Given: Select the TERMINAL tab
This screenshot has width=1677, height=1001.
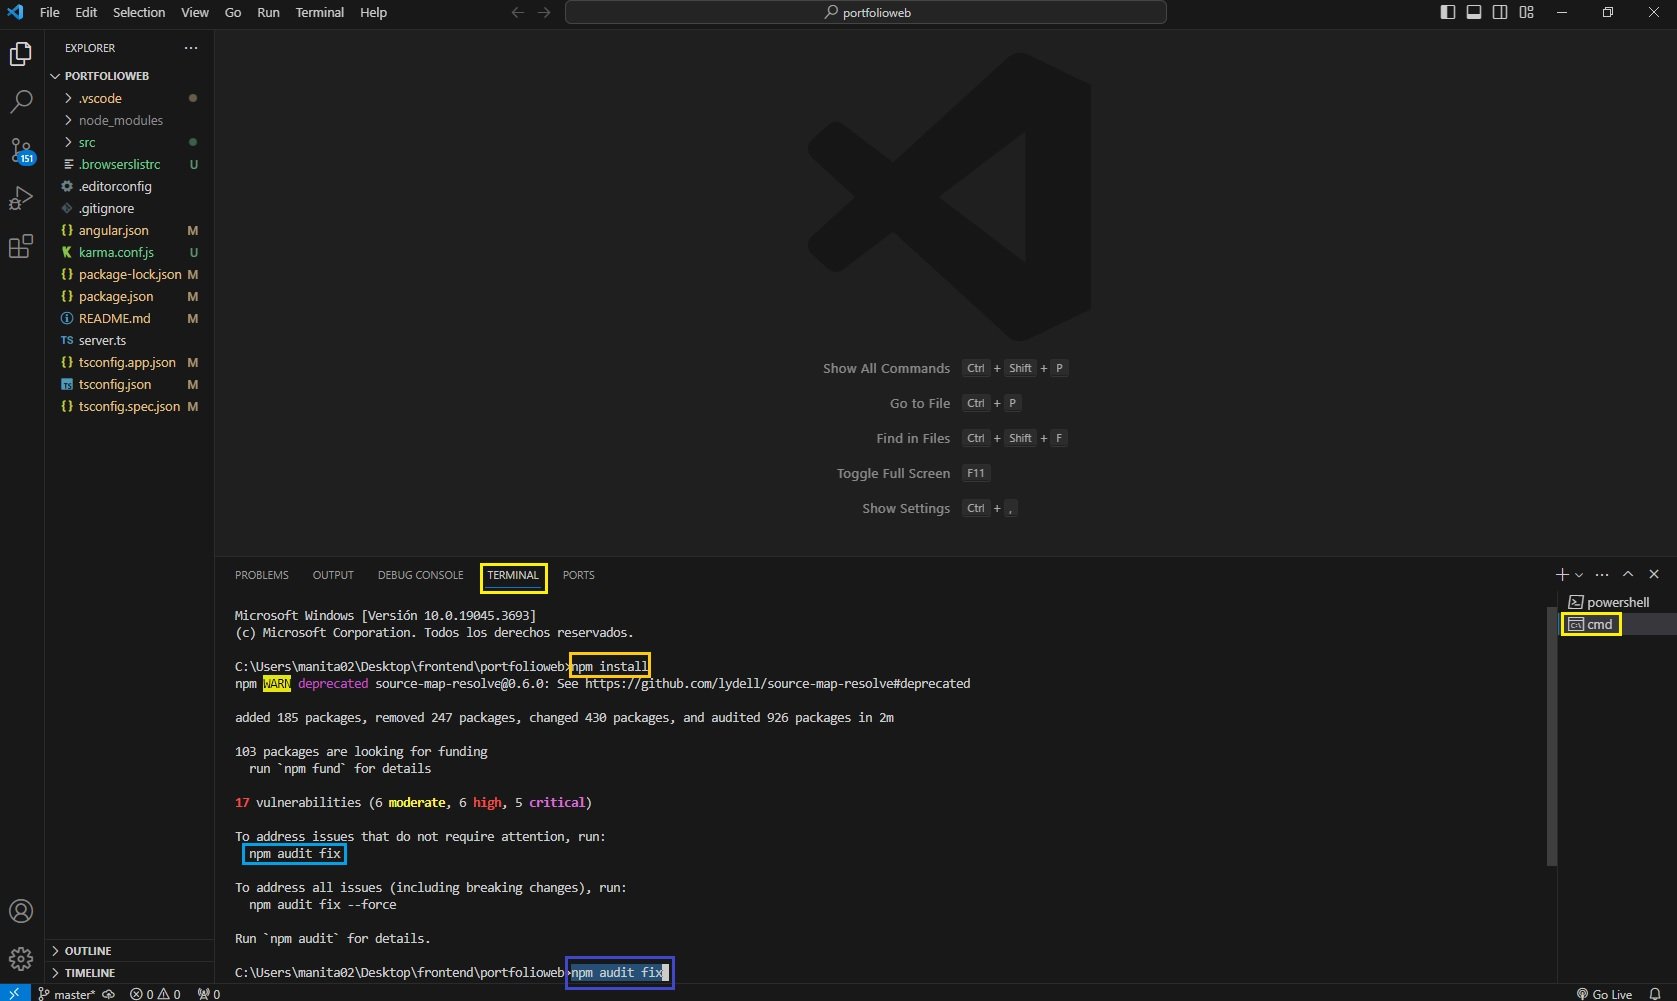Looking at the screenshot, I should [513, 575].
